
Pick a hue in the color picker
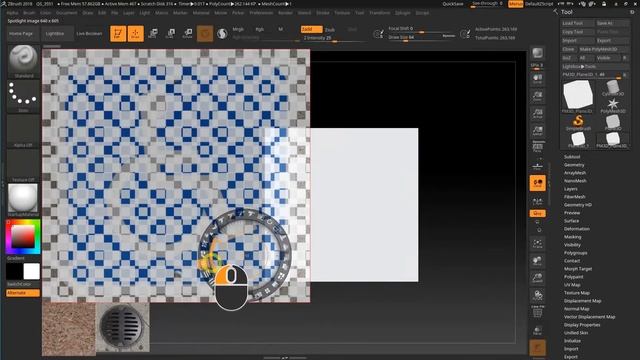tap(23, 237)
